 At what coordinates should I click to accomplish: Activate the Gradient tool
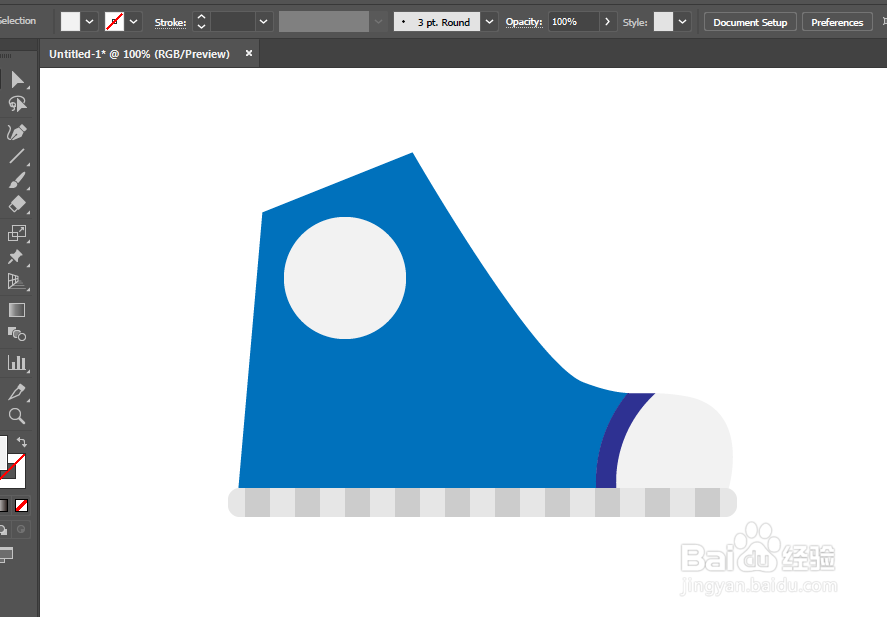17,310
